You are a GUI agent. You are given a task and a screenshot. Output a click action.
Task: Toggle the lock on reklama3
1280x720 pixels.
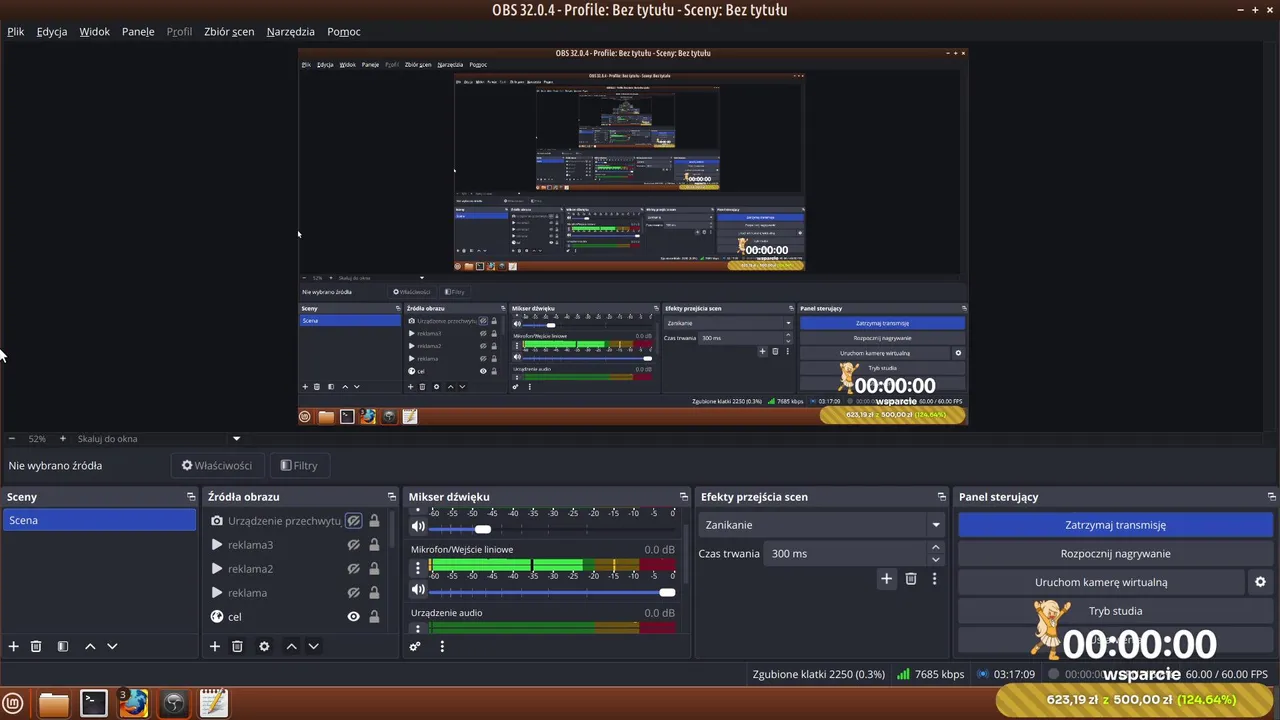click(374, 545)
